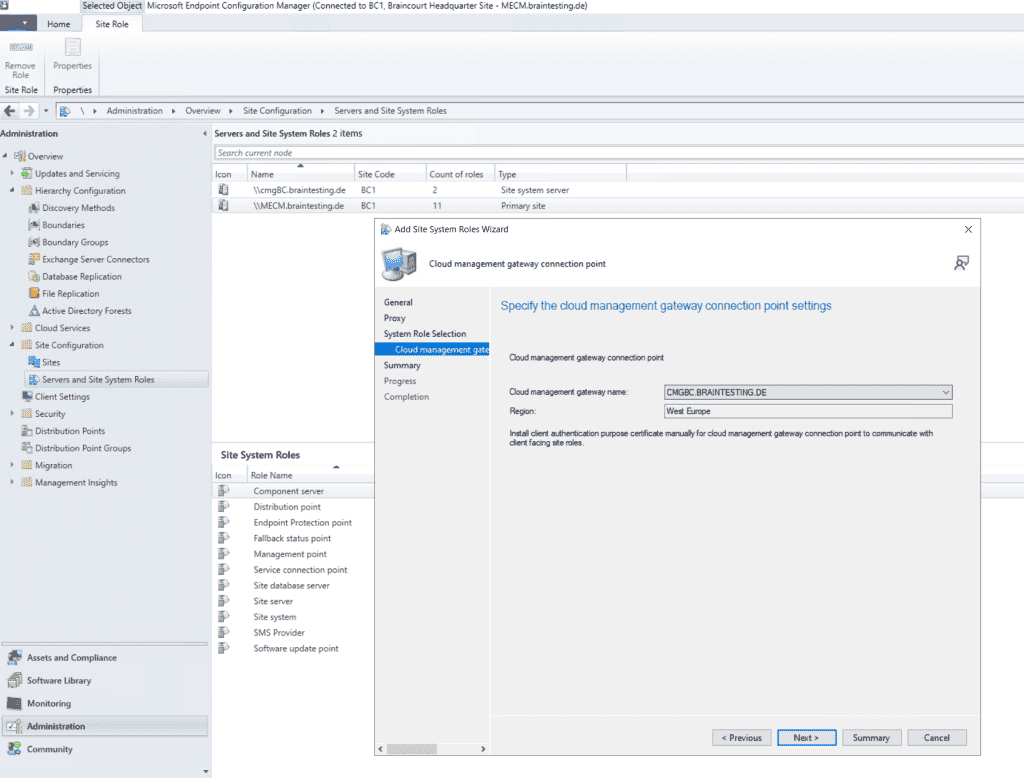Select the Component server role icon
1024x778 pixels.
(222, 490)
